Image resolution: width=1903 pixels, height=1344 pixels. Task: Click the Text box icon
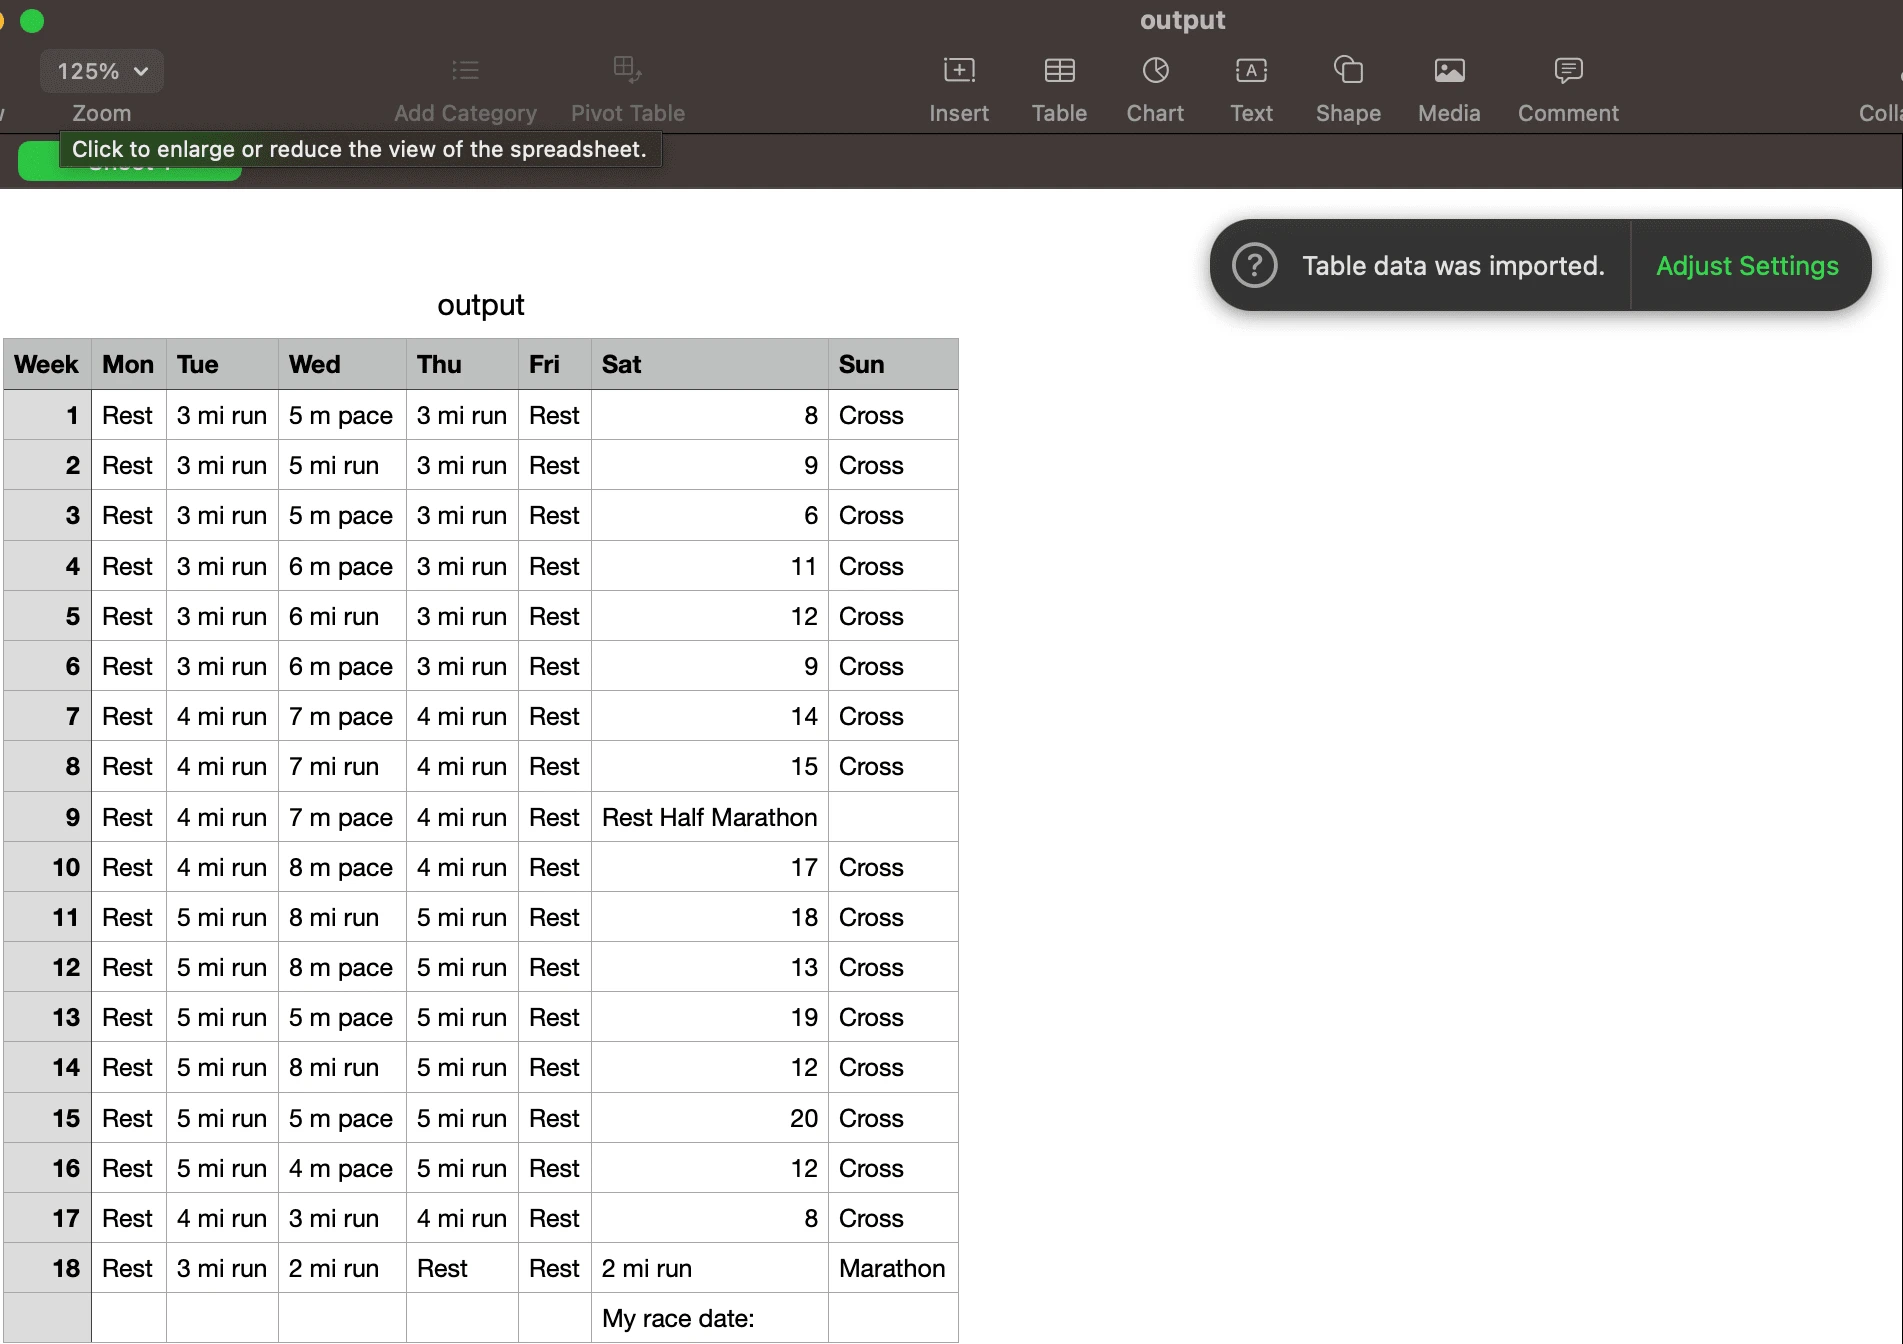click(x=1251, y=70)
